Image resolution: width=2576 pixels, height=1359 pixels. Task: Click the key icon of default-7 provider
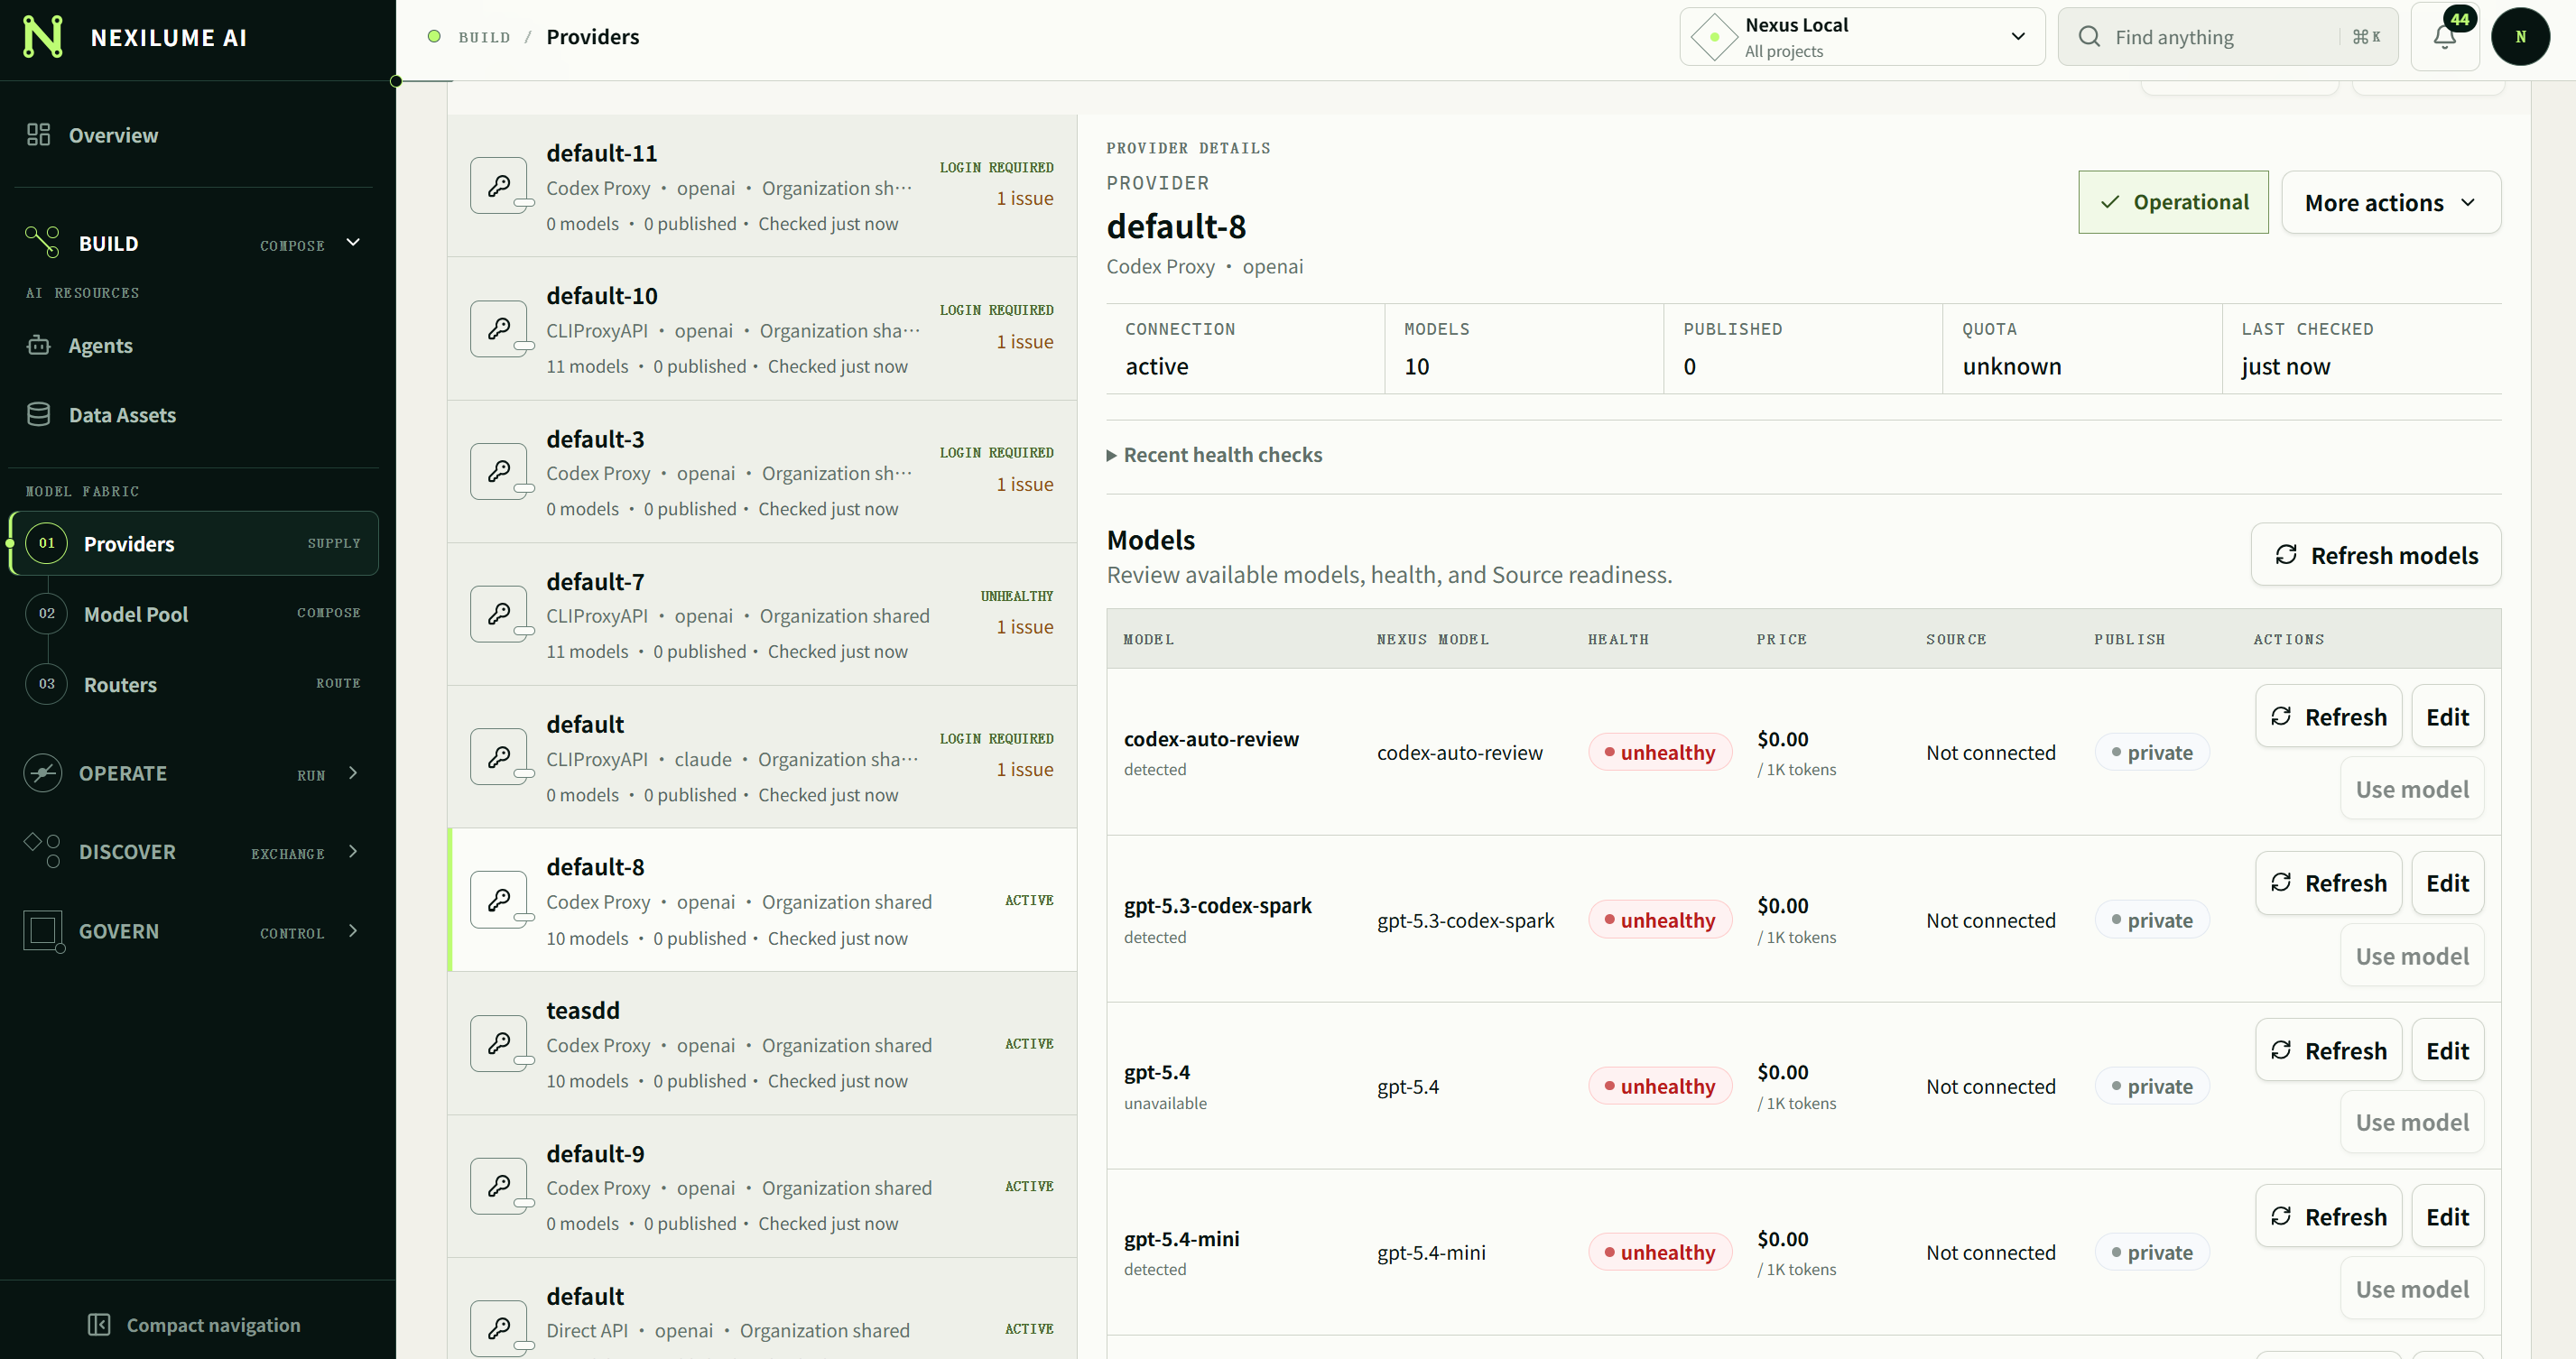499,614
